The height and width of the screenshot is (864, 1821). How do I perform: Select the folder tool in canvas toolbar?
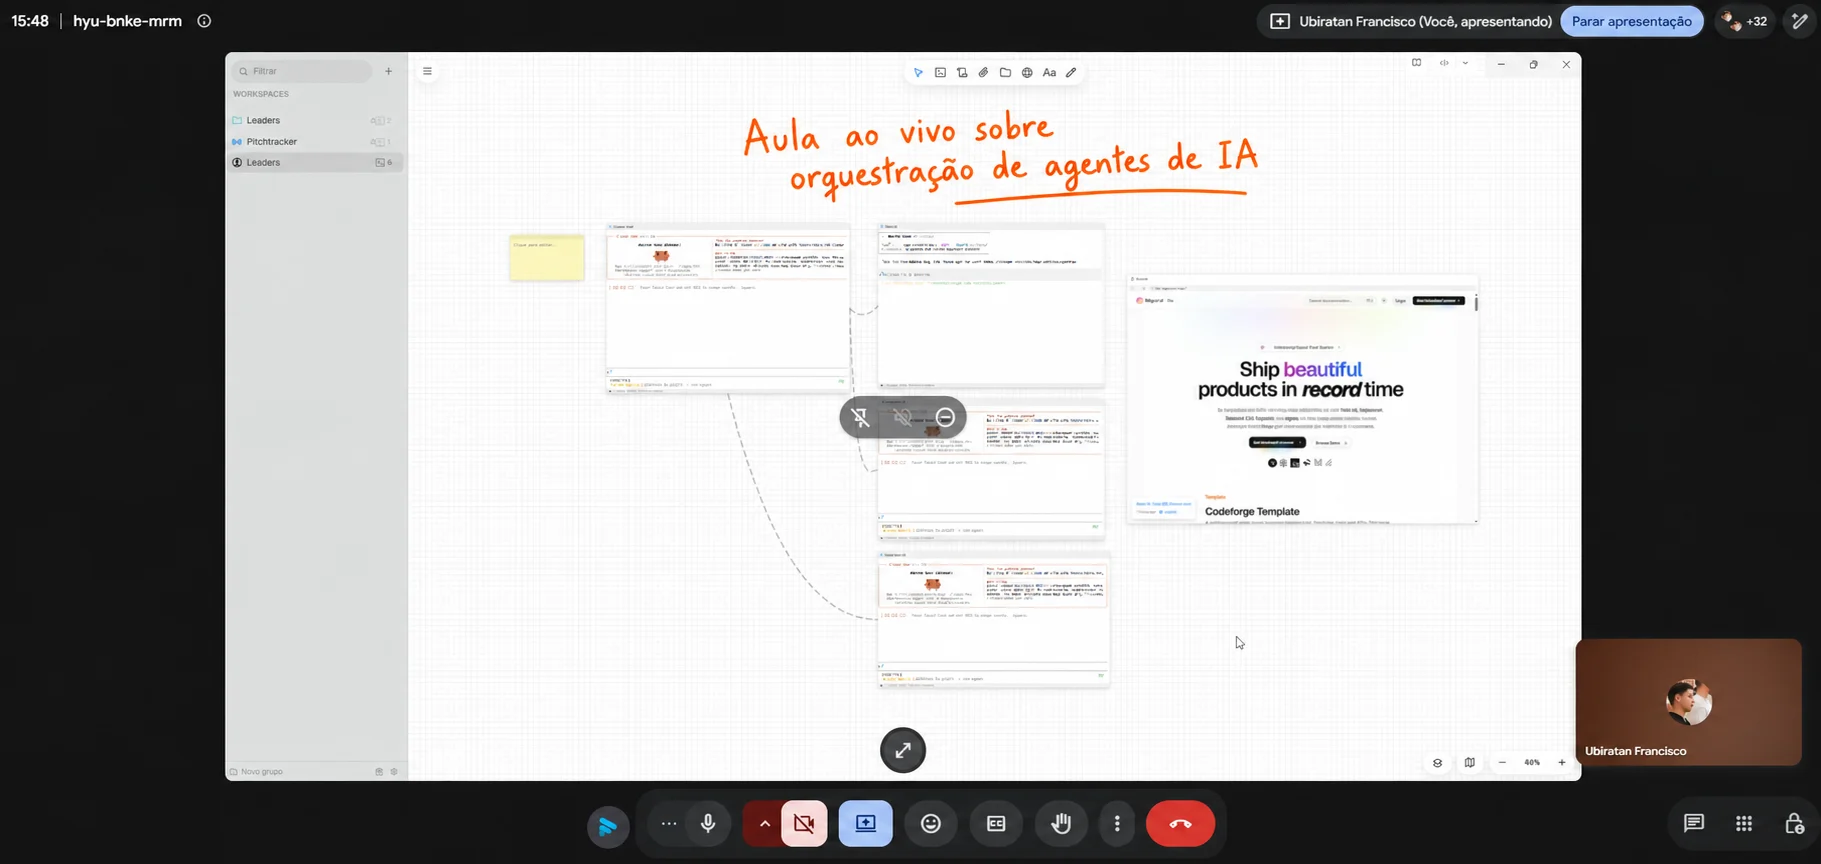pyautogui.click(x=1005, y=73)
